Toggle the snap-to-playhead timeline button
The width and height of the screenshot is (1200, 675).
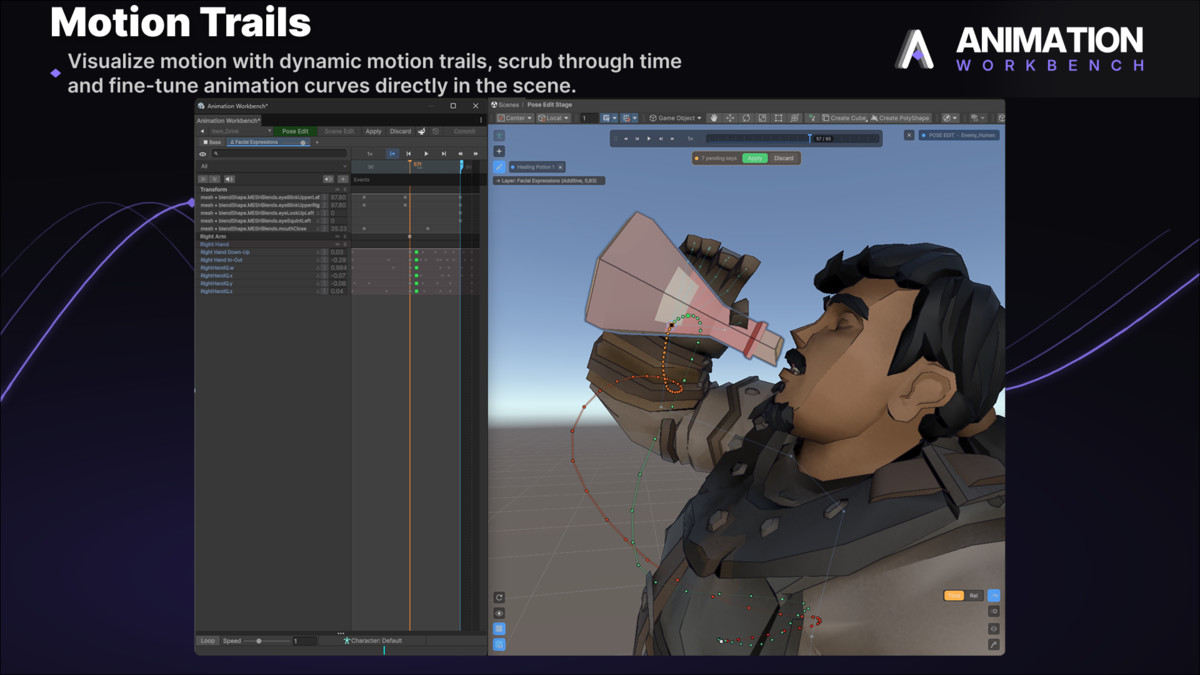click(392, 154)
